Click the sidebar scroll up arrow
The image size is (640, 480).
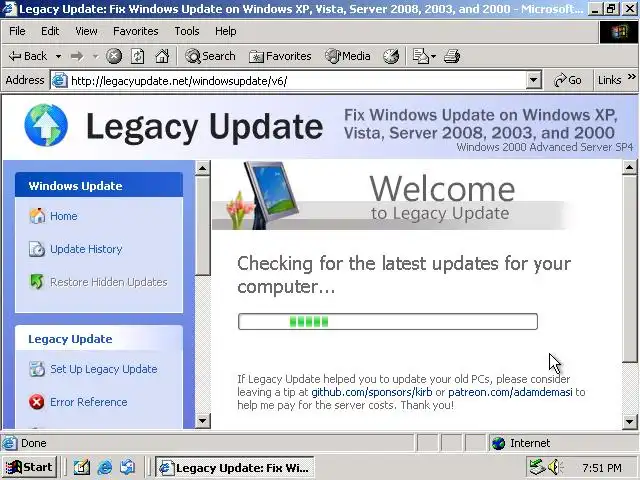click(203, 168)
